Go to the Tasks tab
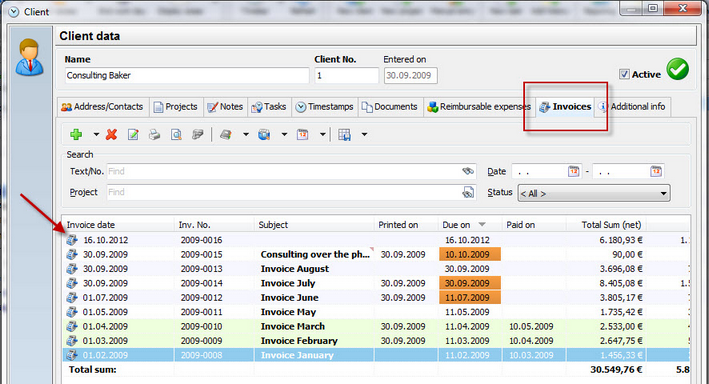The width and height of the screenshot is (709, 384). point(269,107)
